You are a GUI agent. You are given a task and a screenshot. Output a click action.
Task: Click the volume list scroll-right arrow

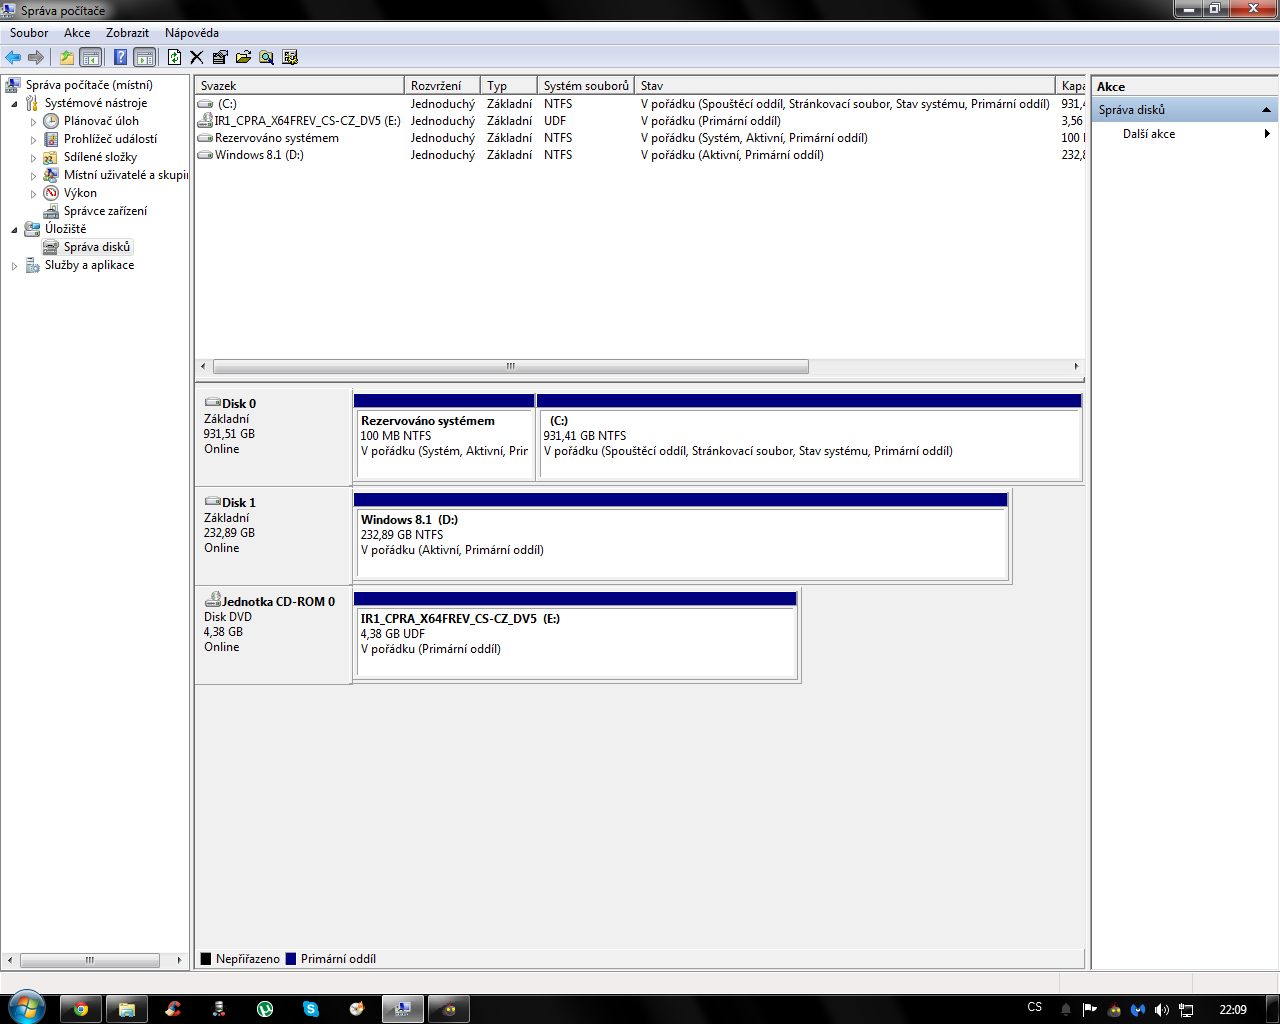tap(1076, 366)
